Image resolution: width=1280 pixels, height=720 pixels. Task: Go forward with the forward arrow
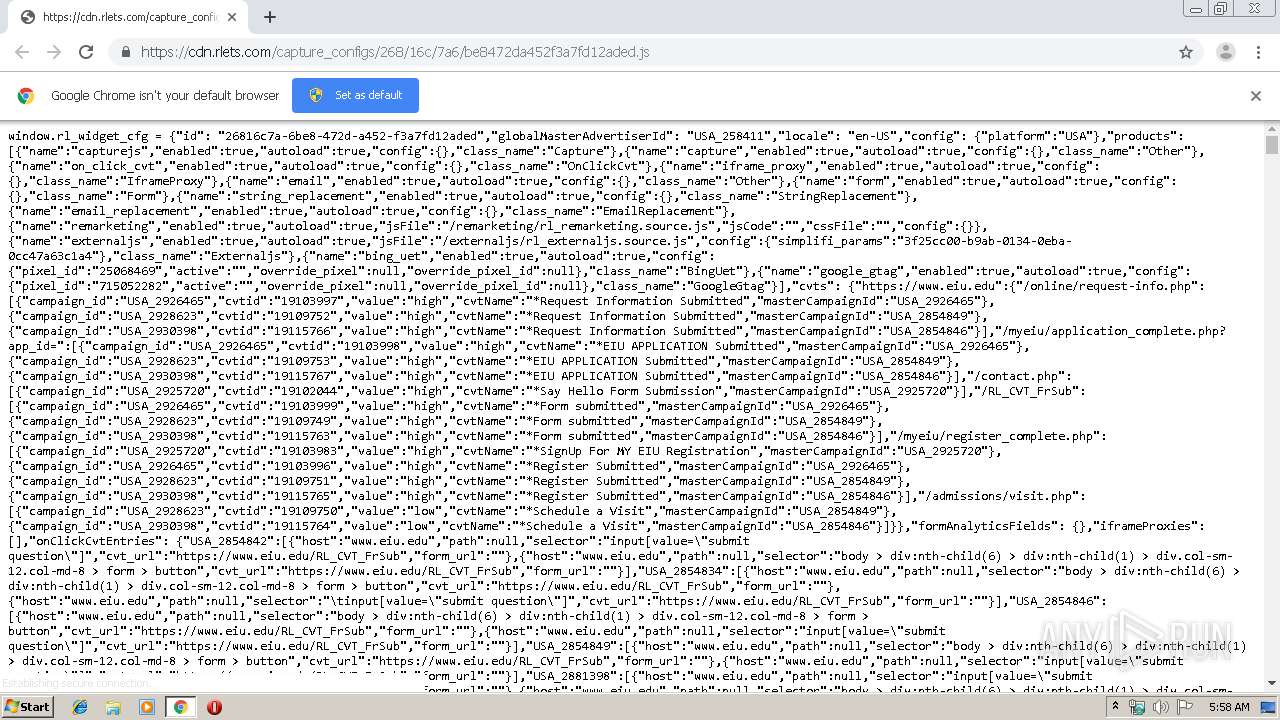coord(54,52)
